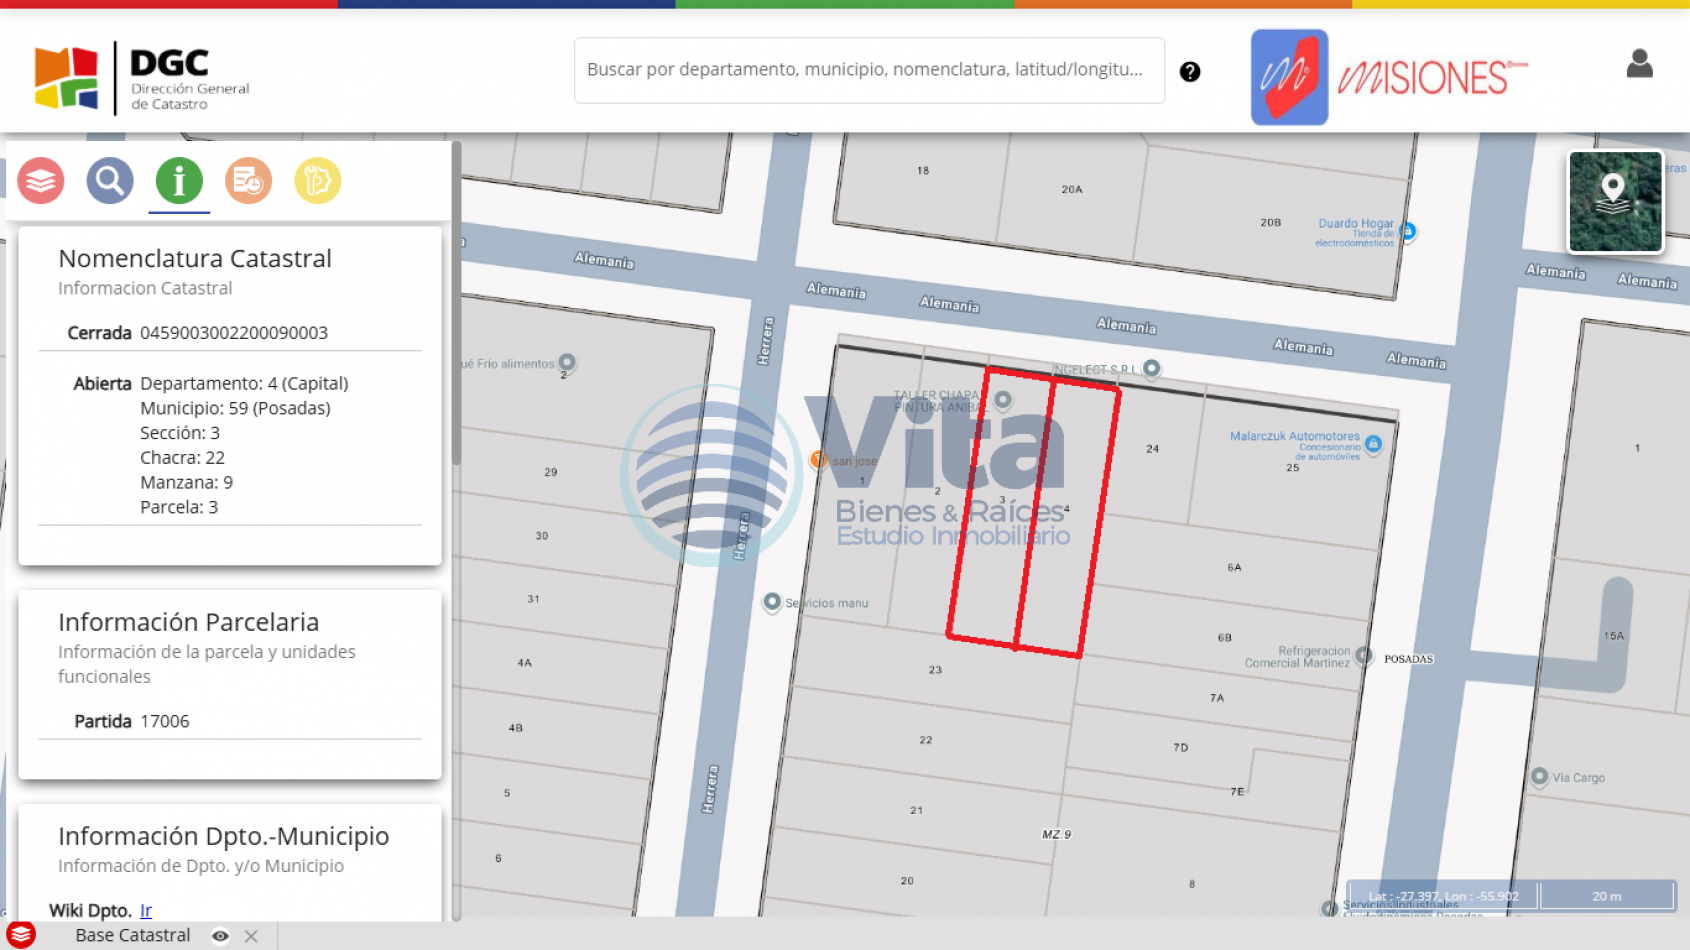Select the TALLER CHAPA PINTURA pin
Screen dimensions: 1690x950
[1002, 400]
